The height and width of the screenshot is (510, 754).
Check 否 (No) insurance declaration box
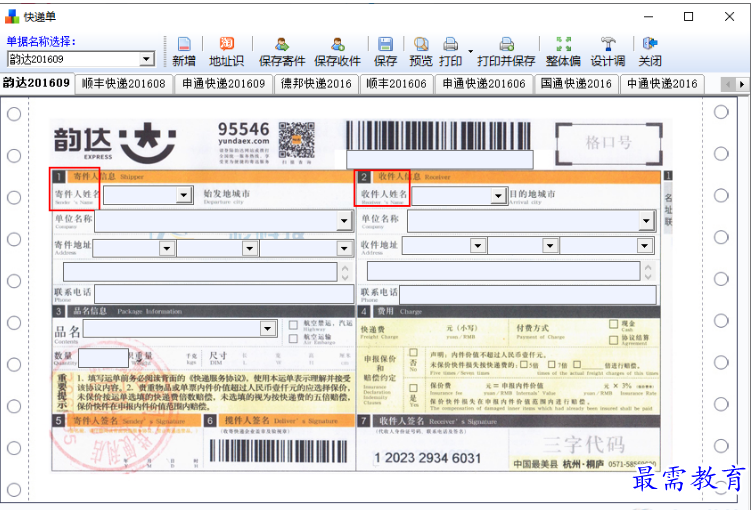[413, 353]
